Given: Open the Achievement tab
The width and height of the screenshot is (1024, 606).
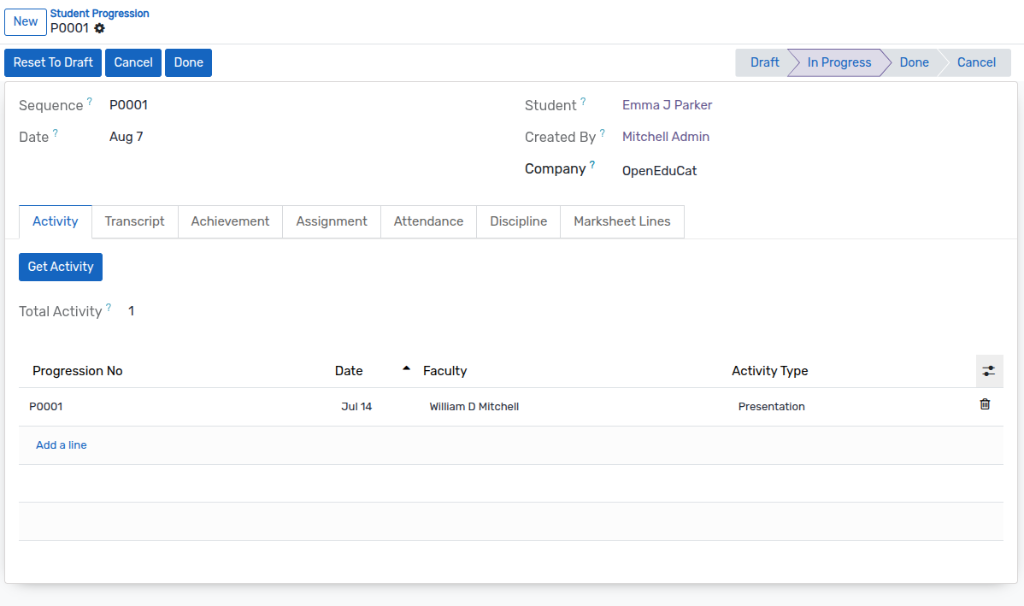Looking at the screenshot, I should (230, 221).
